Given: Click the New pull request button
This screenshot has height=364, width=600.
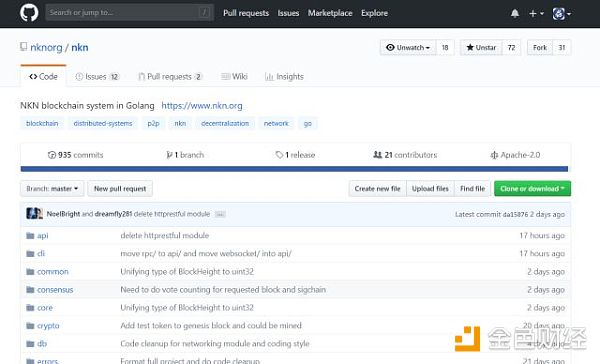Looking at the screenshot, I should [x=120, y=189].
